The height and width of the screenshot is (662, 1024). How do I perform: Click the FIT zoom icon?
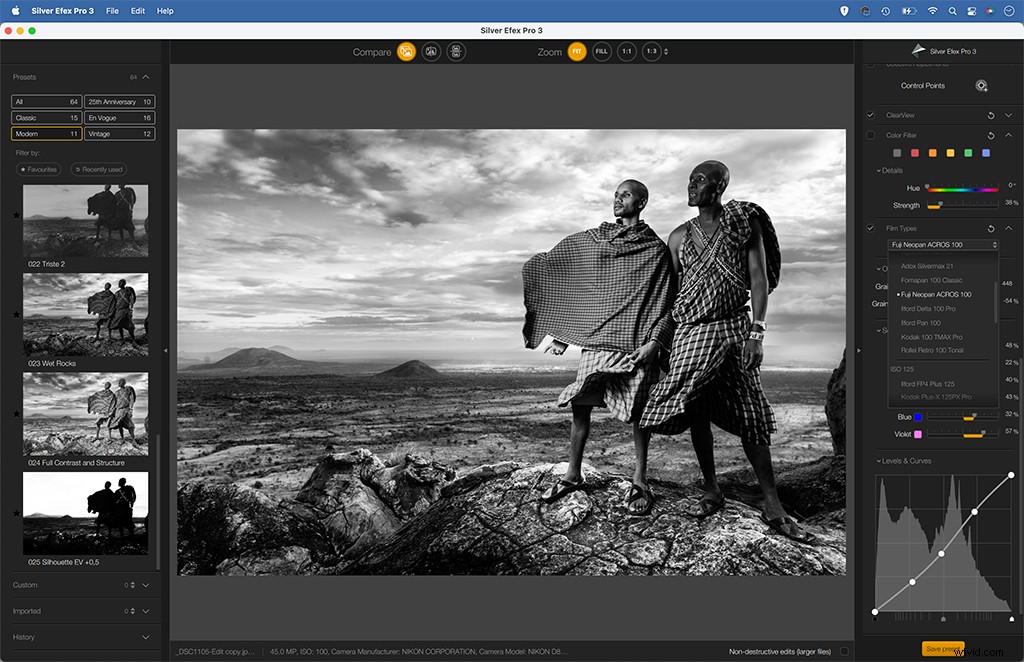pyautogui.click(x=578, y=51)
